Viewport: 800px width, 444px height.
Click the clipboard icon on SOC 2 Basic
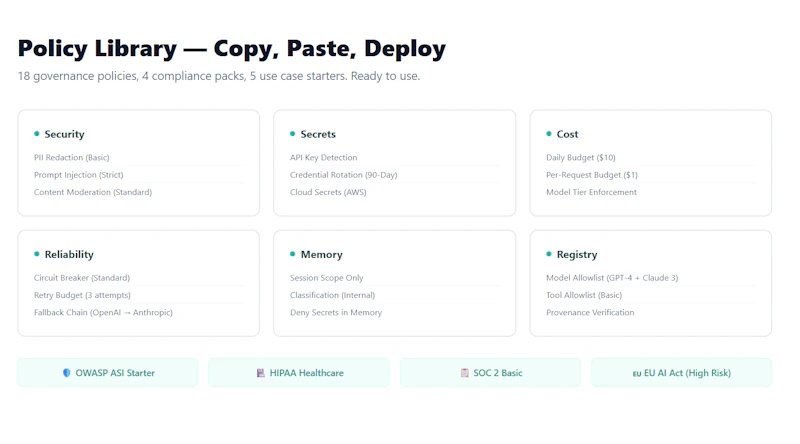pos(464,373)
